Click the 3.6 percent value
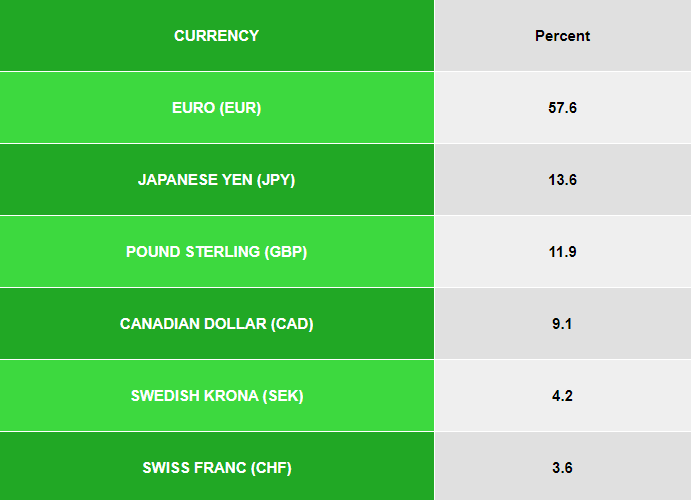691x500 pixels. click(x=563, y=467)
